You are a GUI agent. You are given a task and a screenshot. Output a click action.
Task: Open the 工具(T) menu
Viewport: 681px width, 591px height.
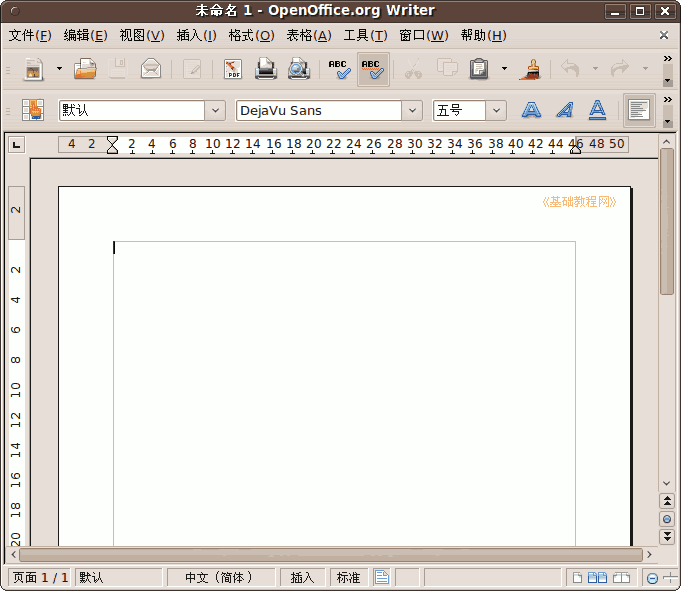point(365,36)
